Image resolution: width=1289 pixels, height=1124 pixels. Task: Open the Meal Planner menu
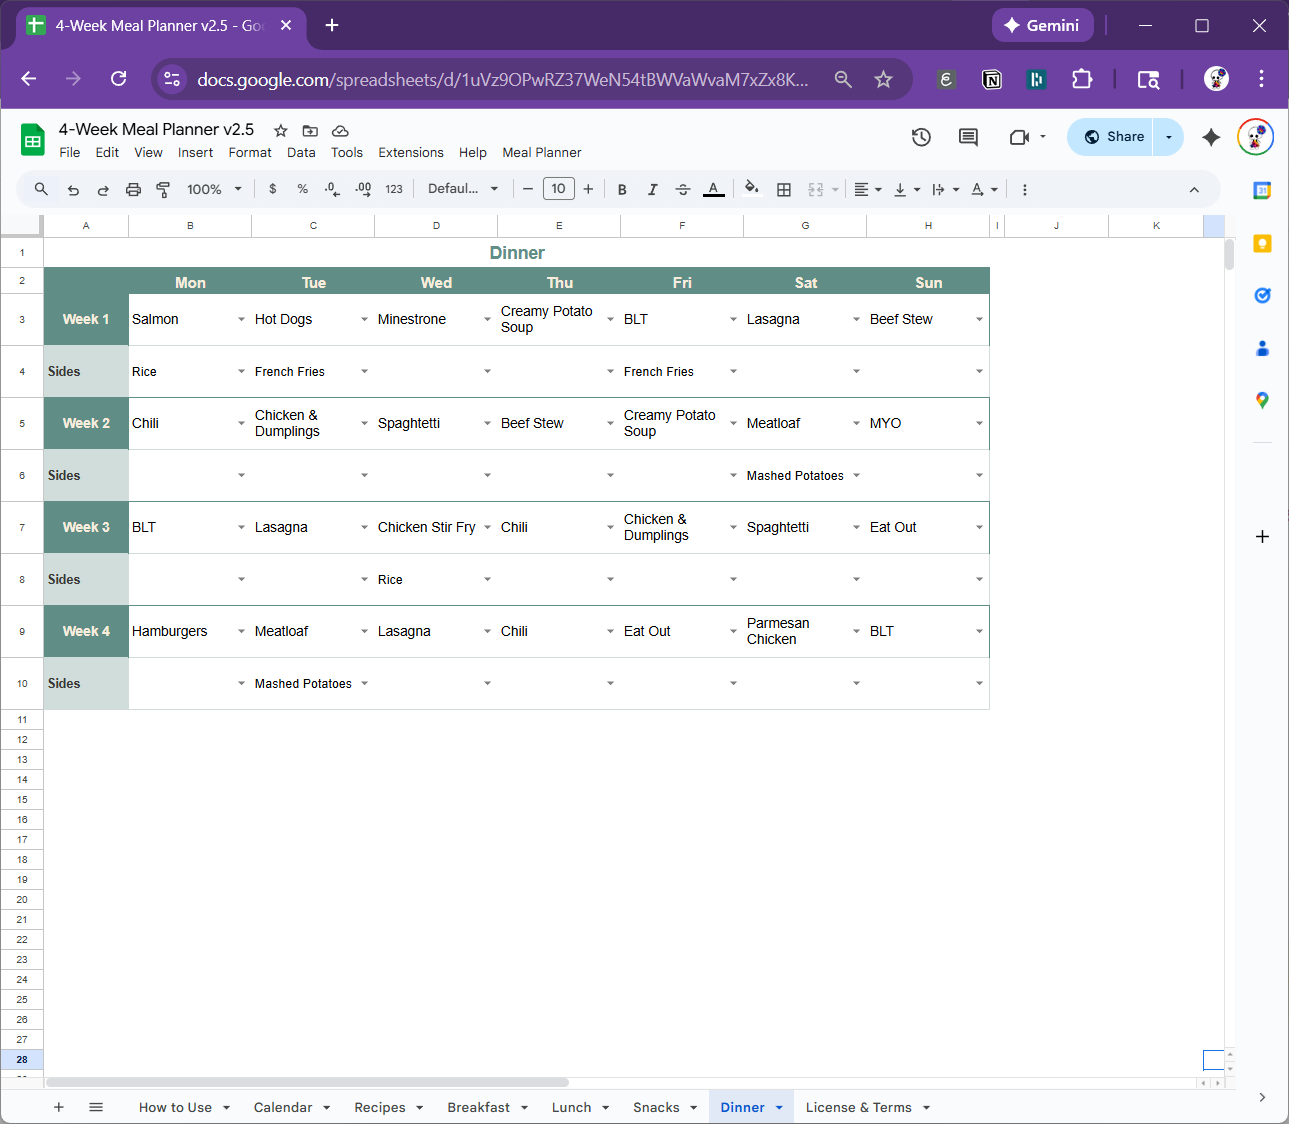541,153
